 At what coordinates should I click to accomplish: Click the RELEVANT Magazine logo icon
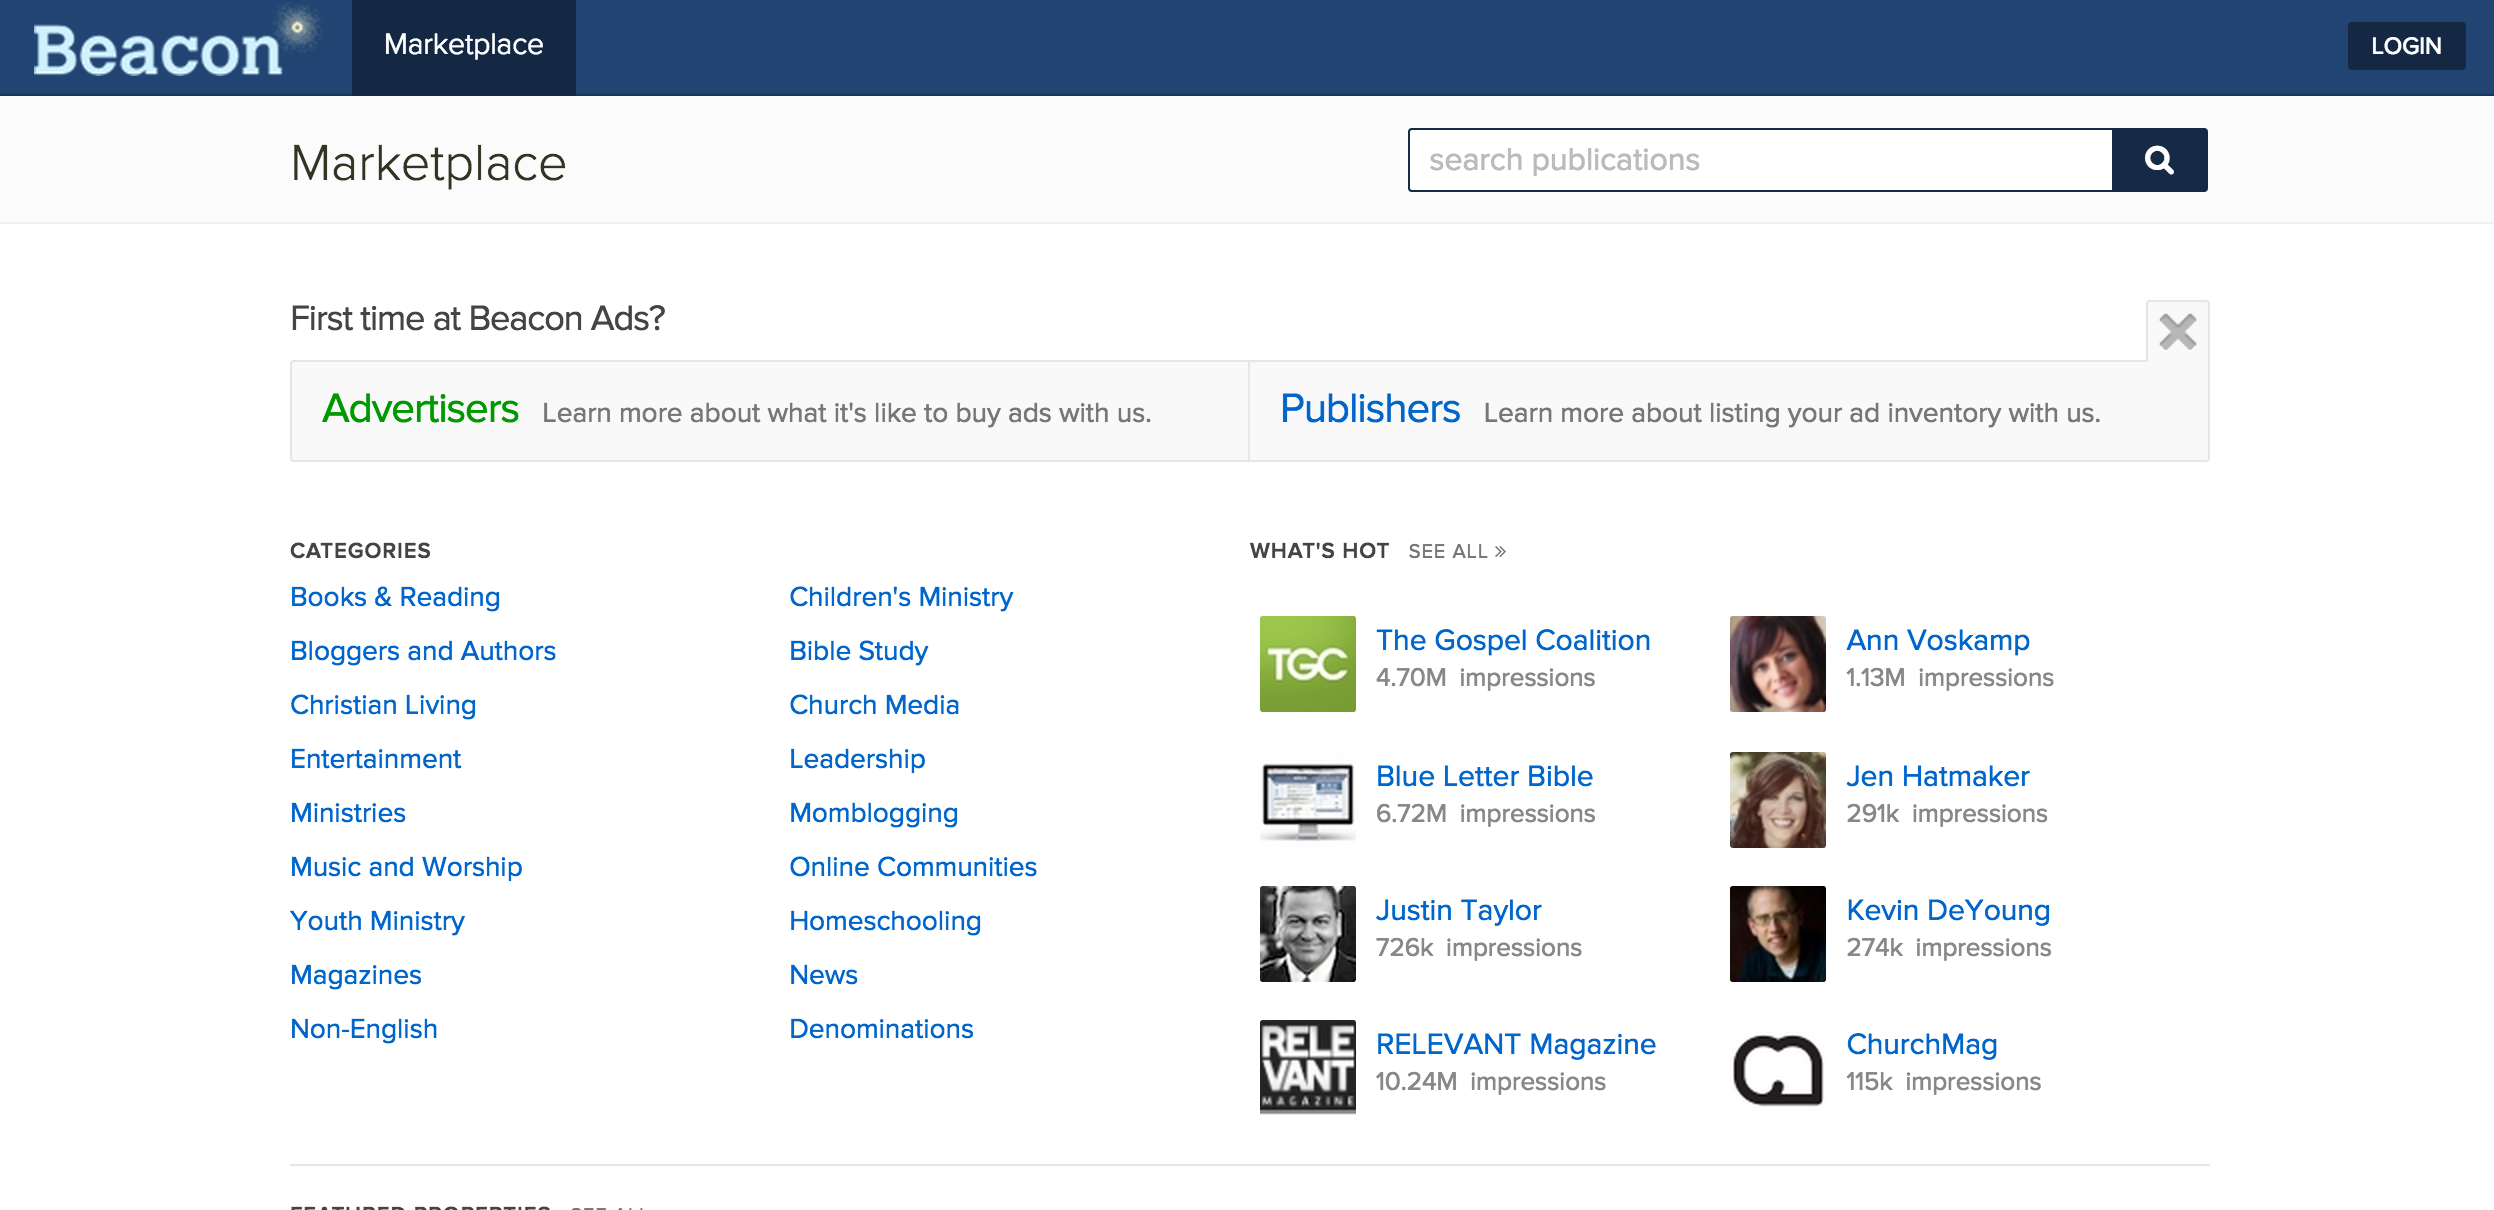click(x=1307, y=1066)
